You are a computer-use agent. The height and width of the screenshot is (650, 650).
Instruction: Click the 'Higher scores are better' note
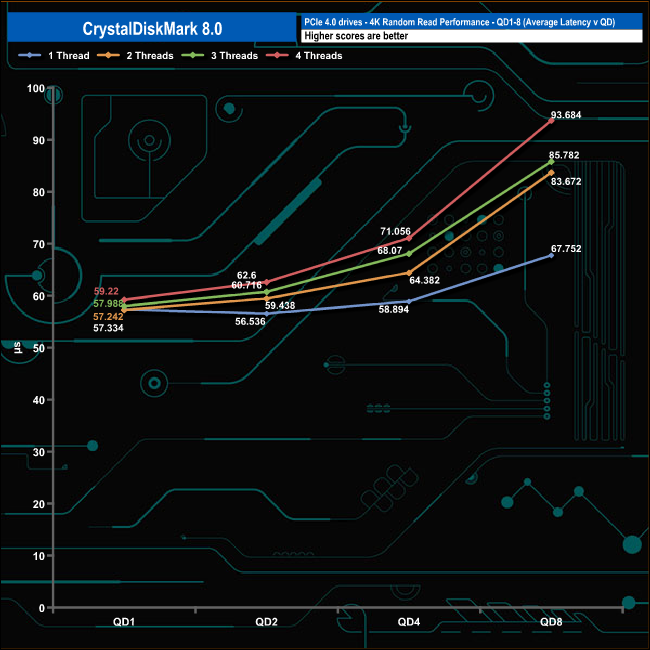pos(356,36)
